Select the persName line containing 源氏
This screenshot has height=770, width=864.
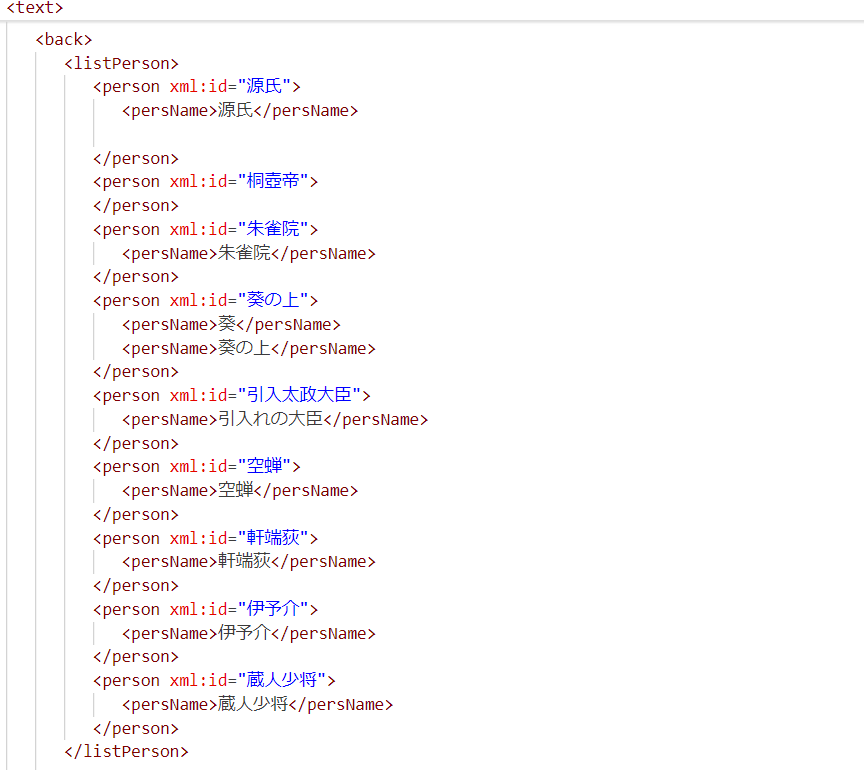(x=240, y=111)
